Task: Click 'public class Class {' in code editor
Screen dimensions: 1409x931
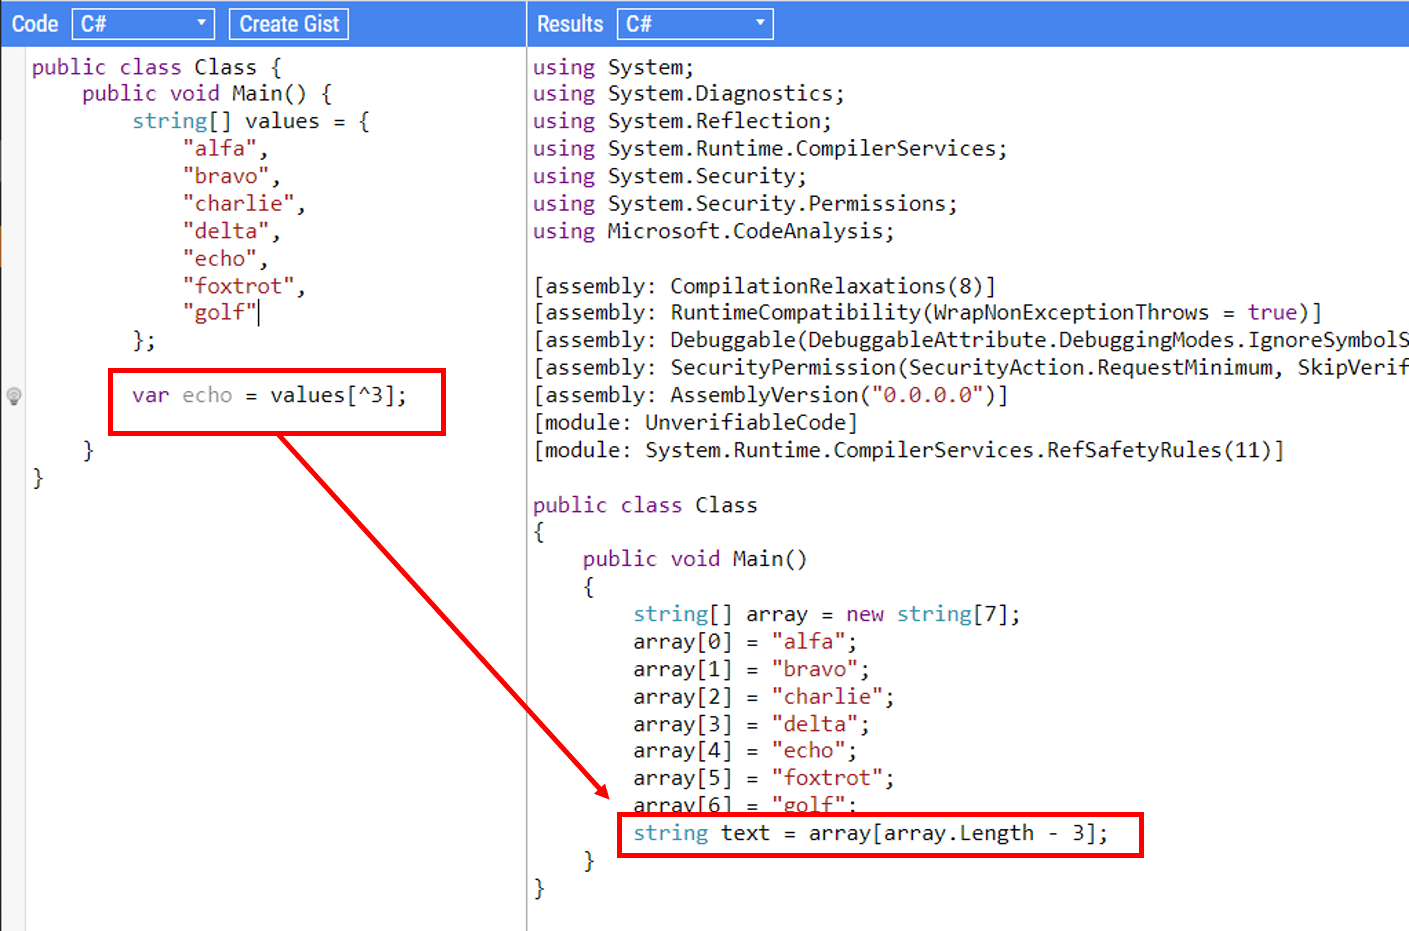Action: click(x=157, y=67)
